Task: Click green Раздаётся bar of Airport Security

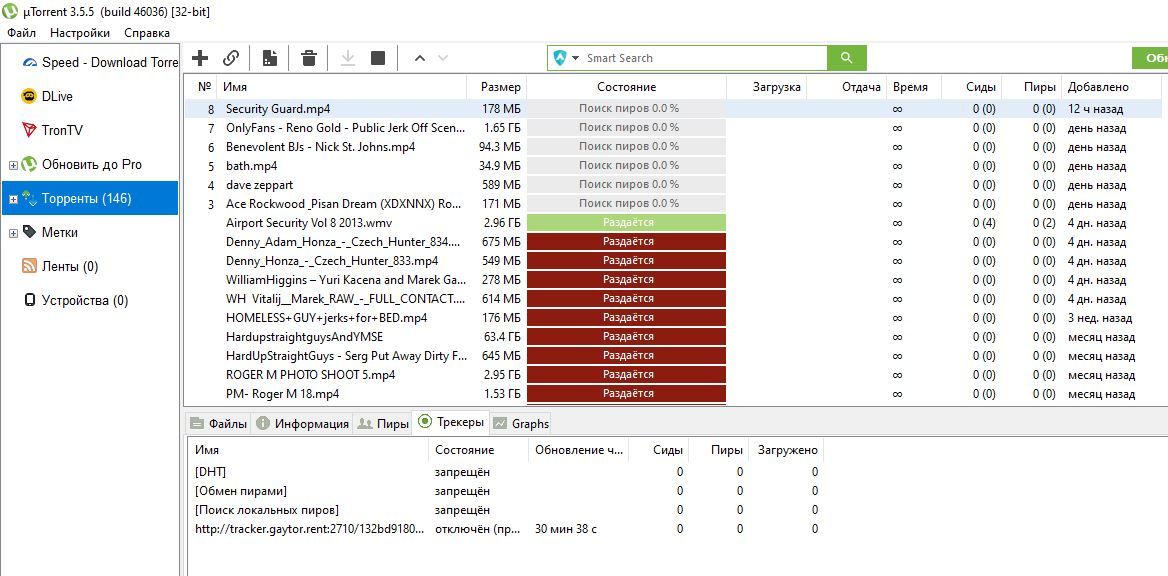Action: click(x=626, y=222)
